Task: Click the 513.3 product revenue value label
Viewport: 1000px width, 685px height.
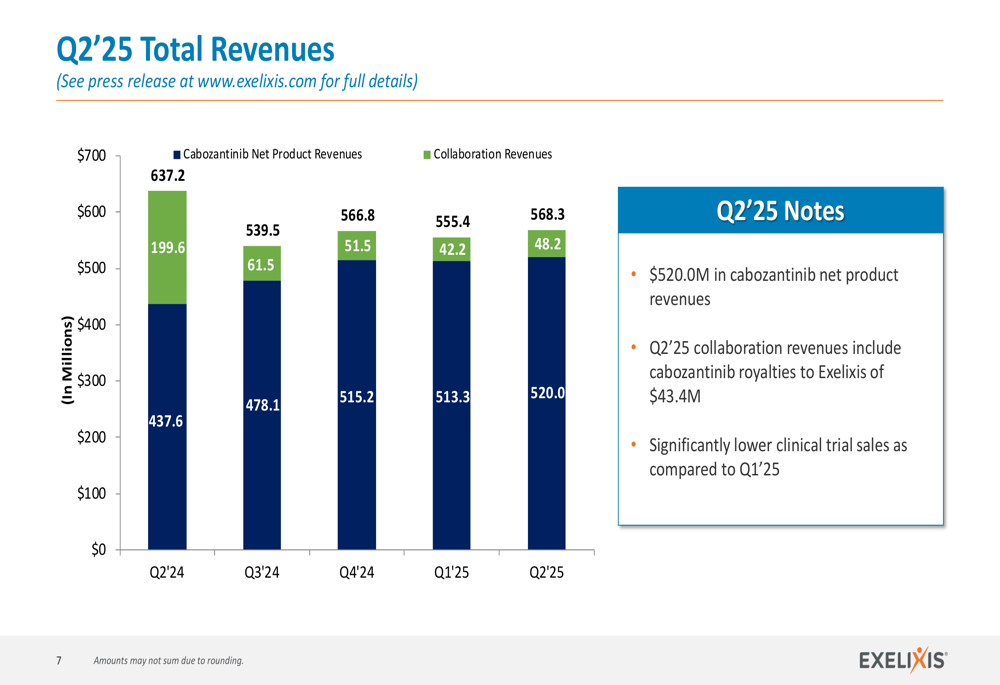Action: point(453,397)
